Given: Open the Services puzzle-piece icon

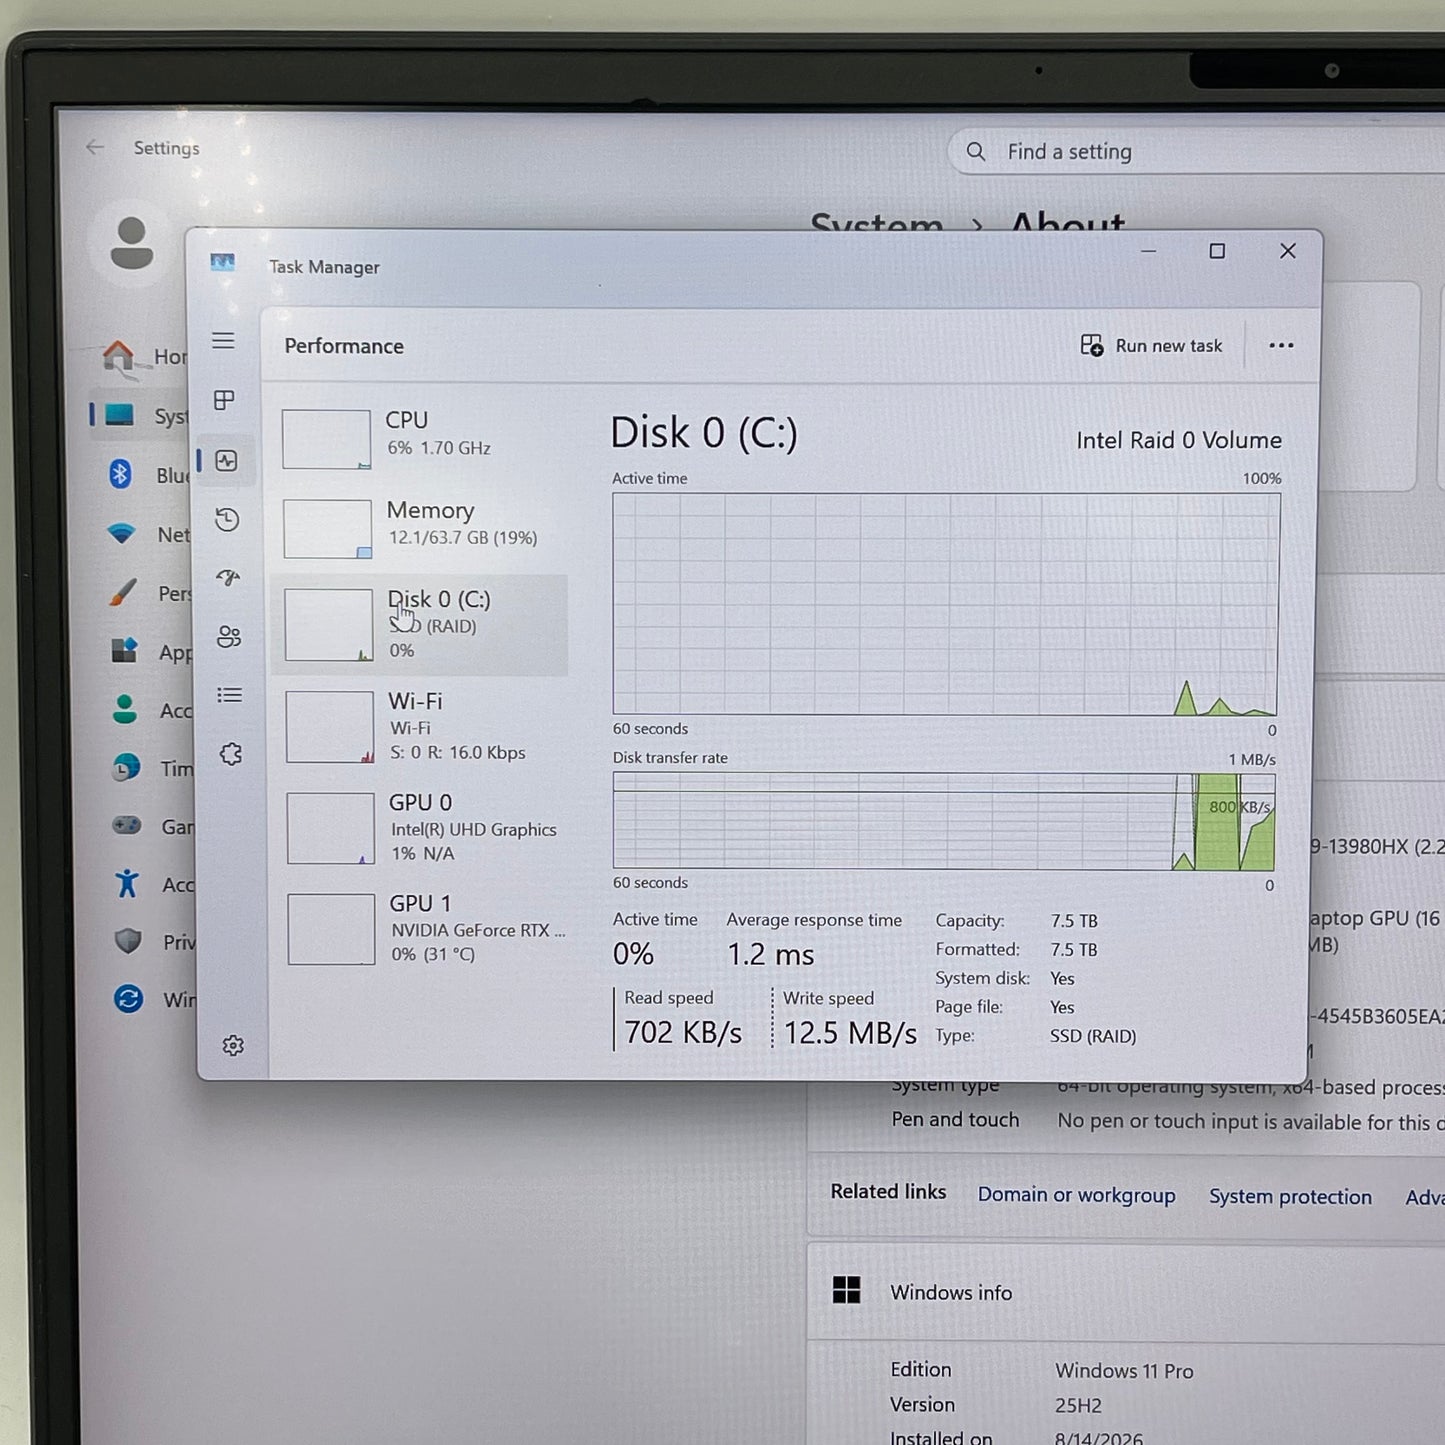Looking at the screenshot, I should coord(231,754).
